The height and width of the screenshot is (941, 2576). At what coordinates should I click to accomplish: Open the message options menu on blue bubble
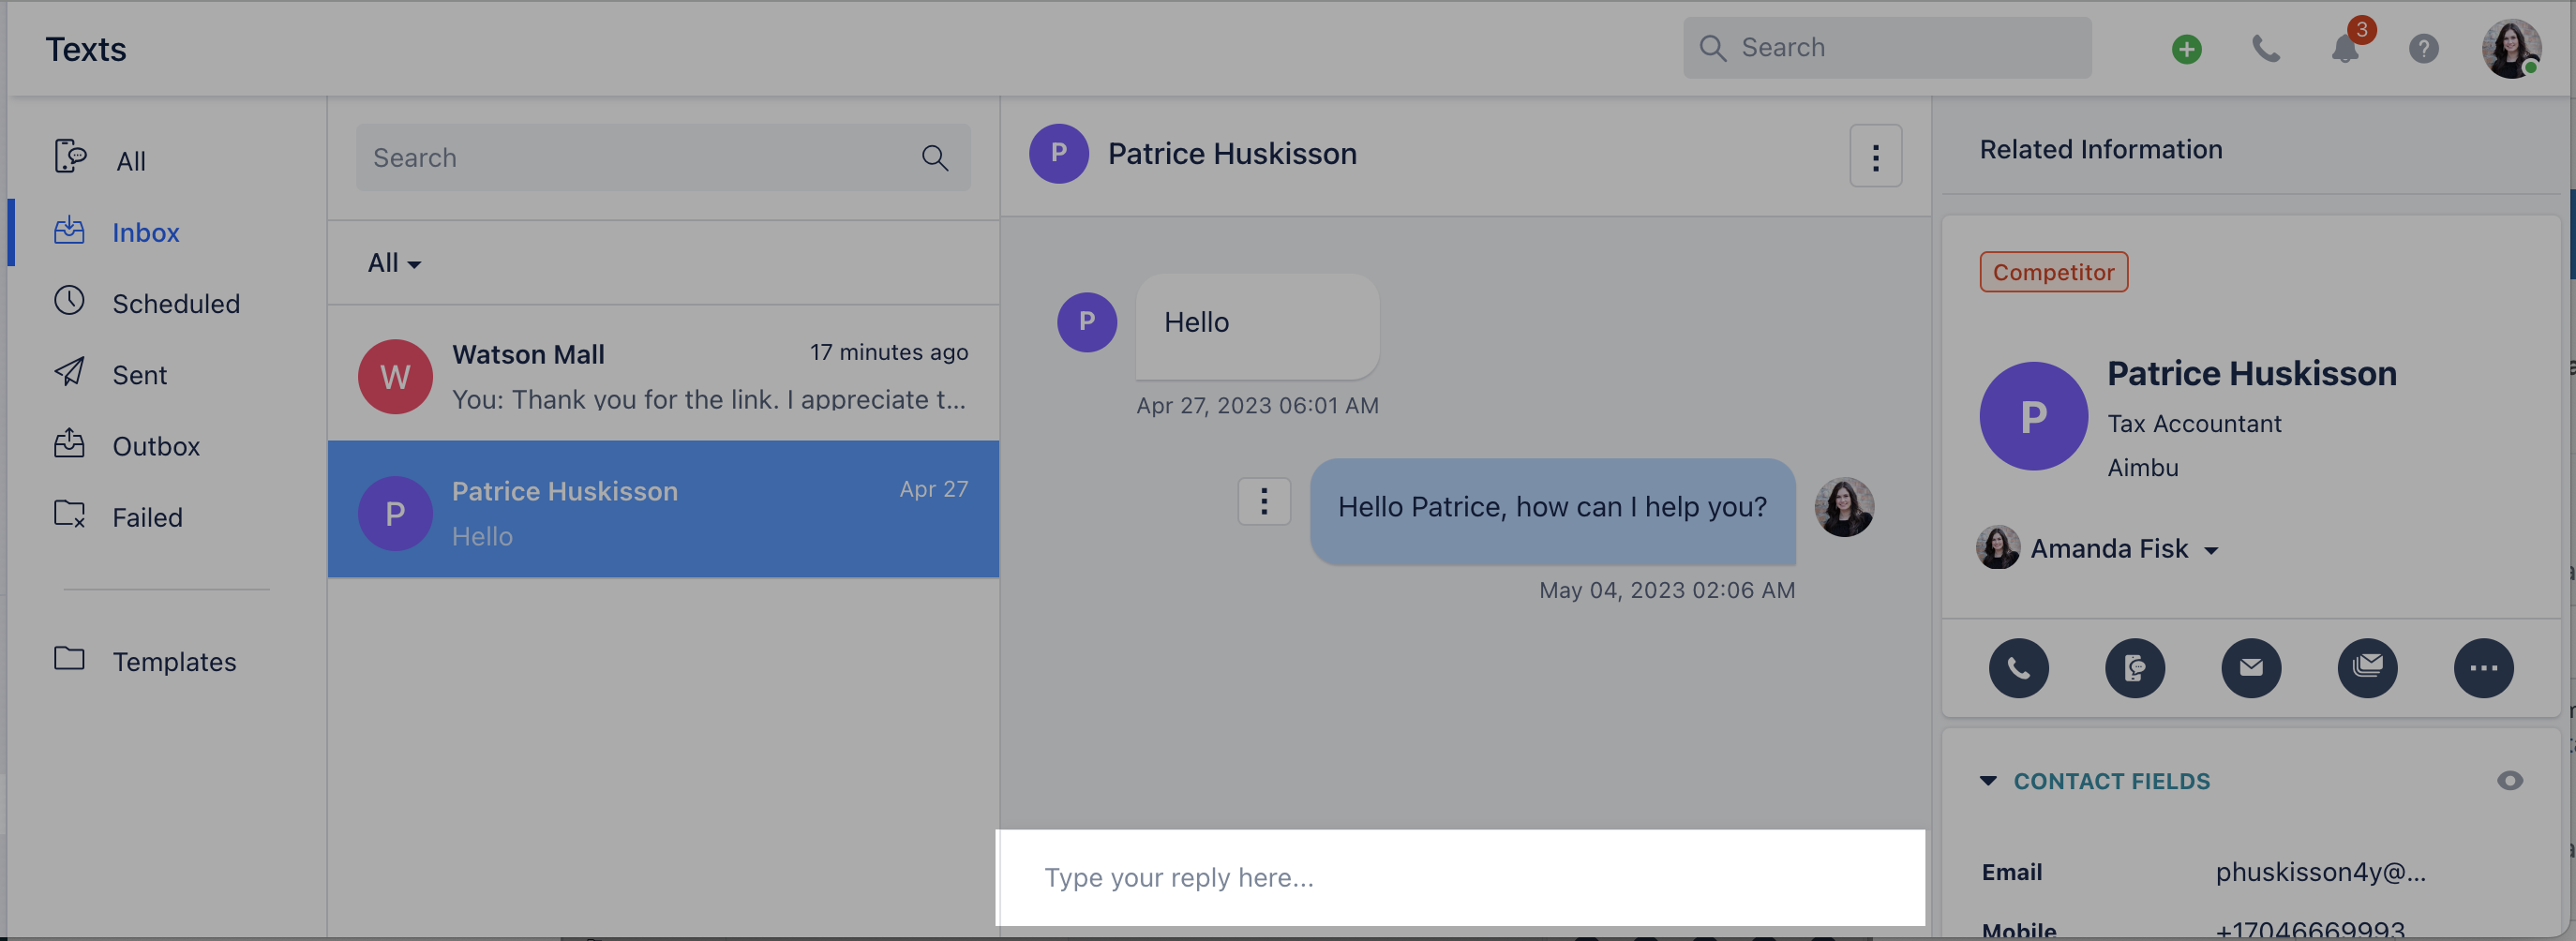(1264, 501)
